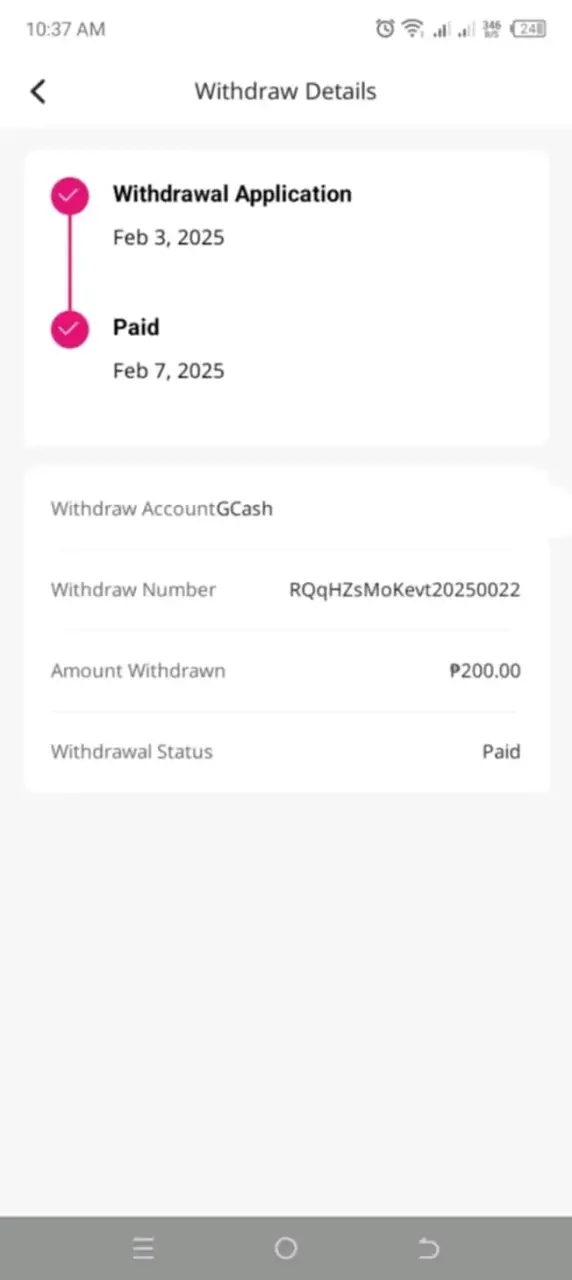
Task: Tap the Feb 7, 2025 paid date
Action: coord(168,371)
